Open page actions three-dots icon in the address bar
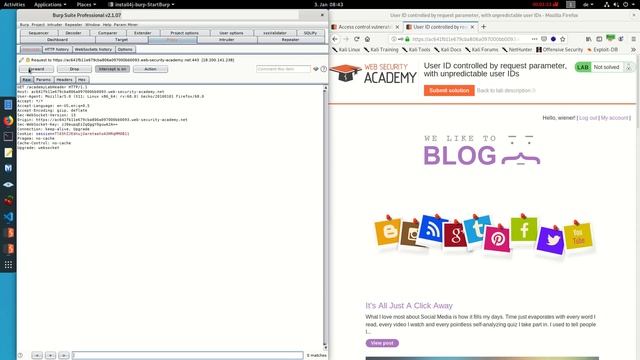This screenshot has height=360, width=640. (534, 39)
